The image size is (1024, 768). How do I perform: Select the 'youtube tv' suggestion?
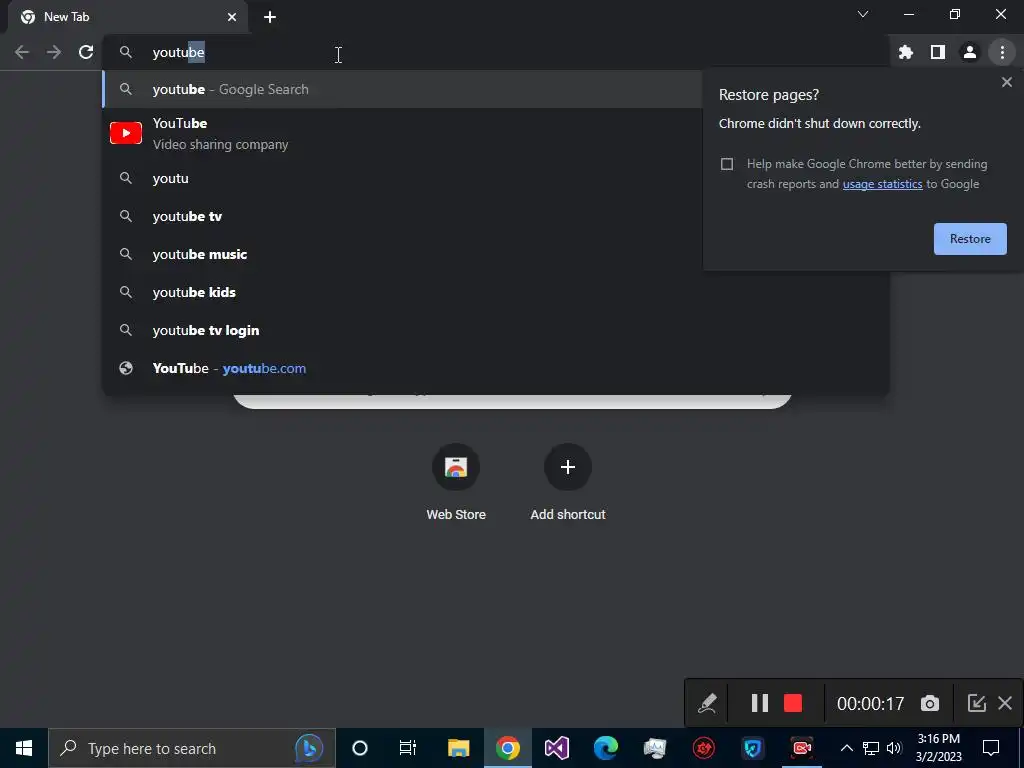pyautogui.click(x=402, y=216)
